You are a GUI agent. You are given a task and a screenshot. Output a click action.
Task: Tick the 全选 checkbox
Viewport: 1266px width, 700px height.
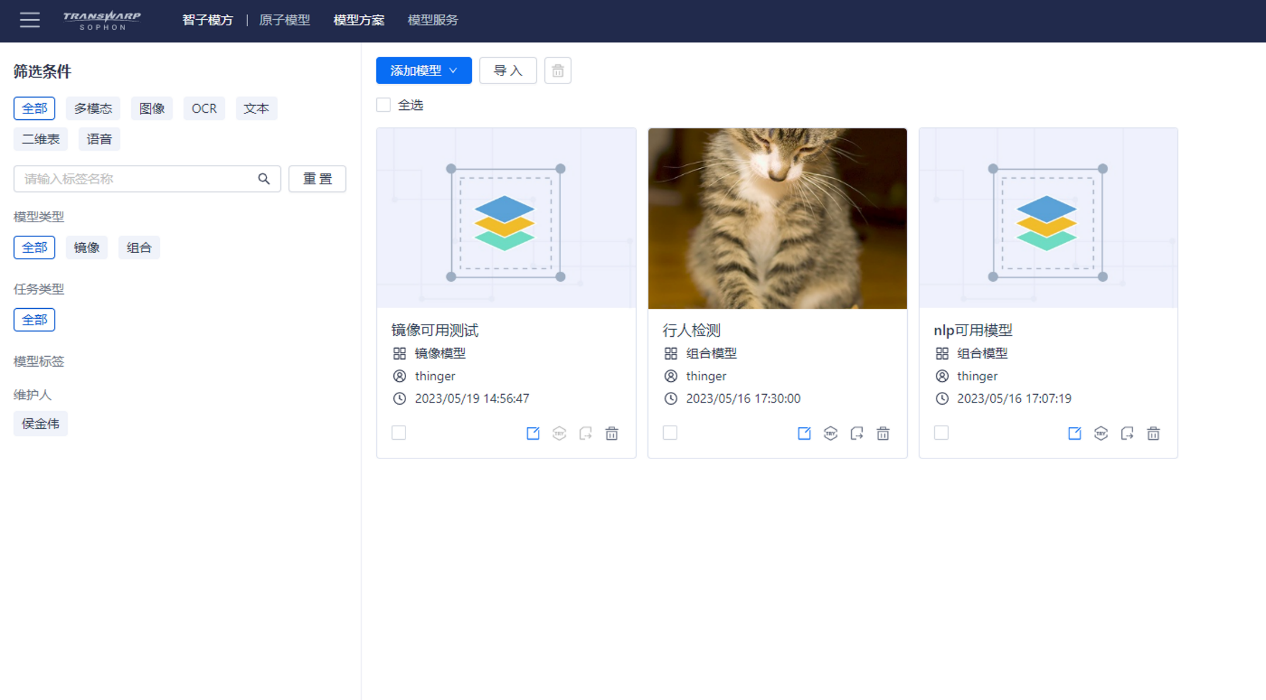tap(384, 105)
